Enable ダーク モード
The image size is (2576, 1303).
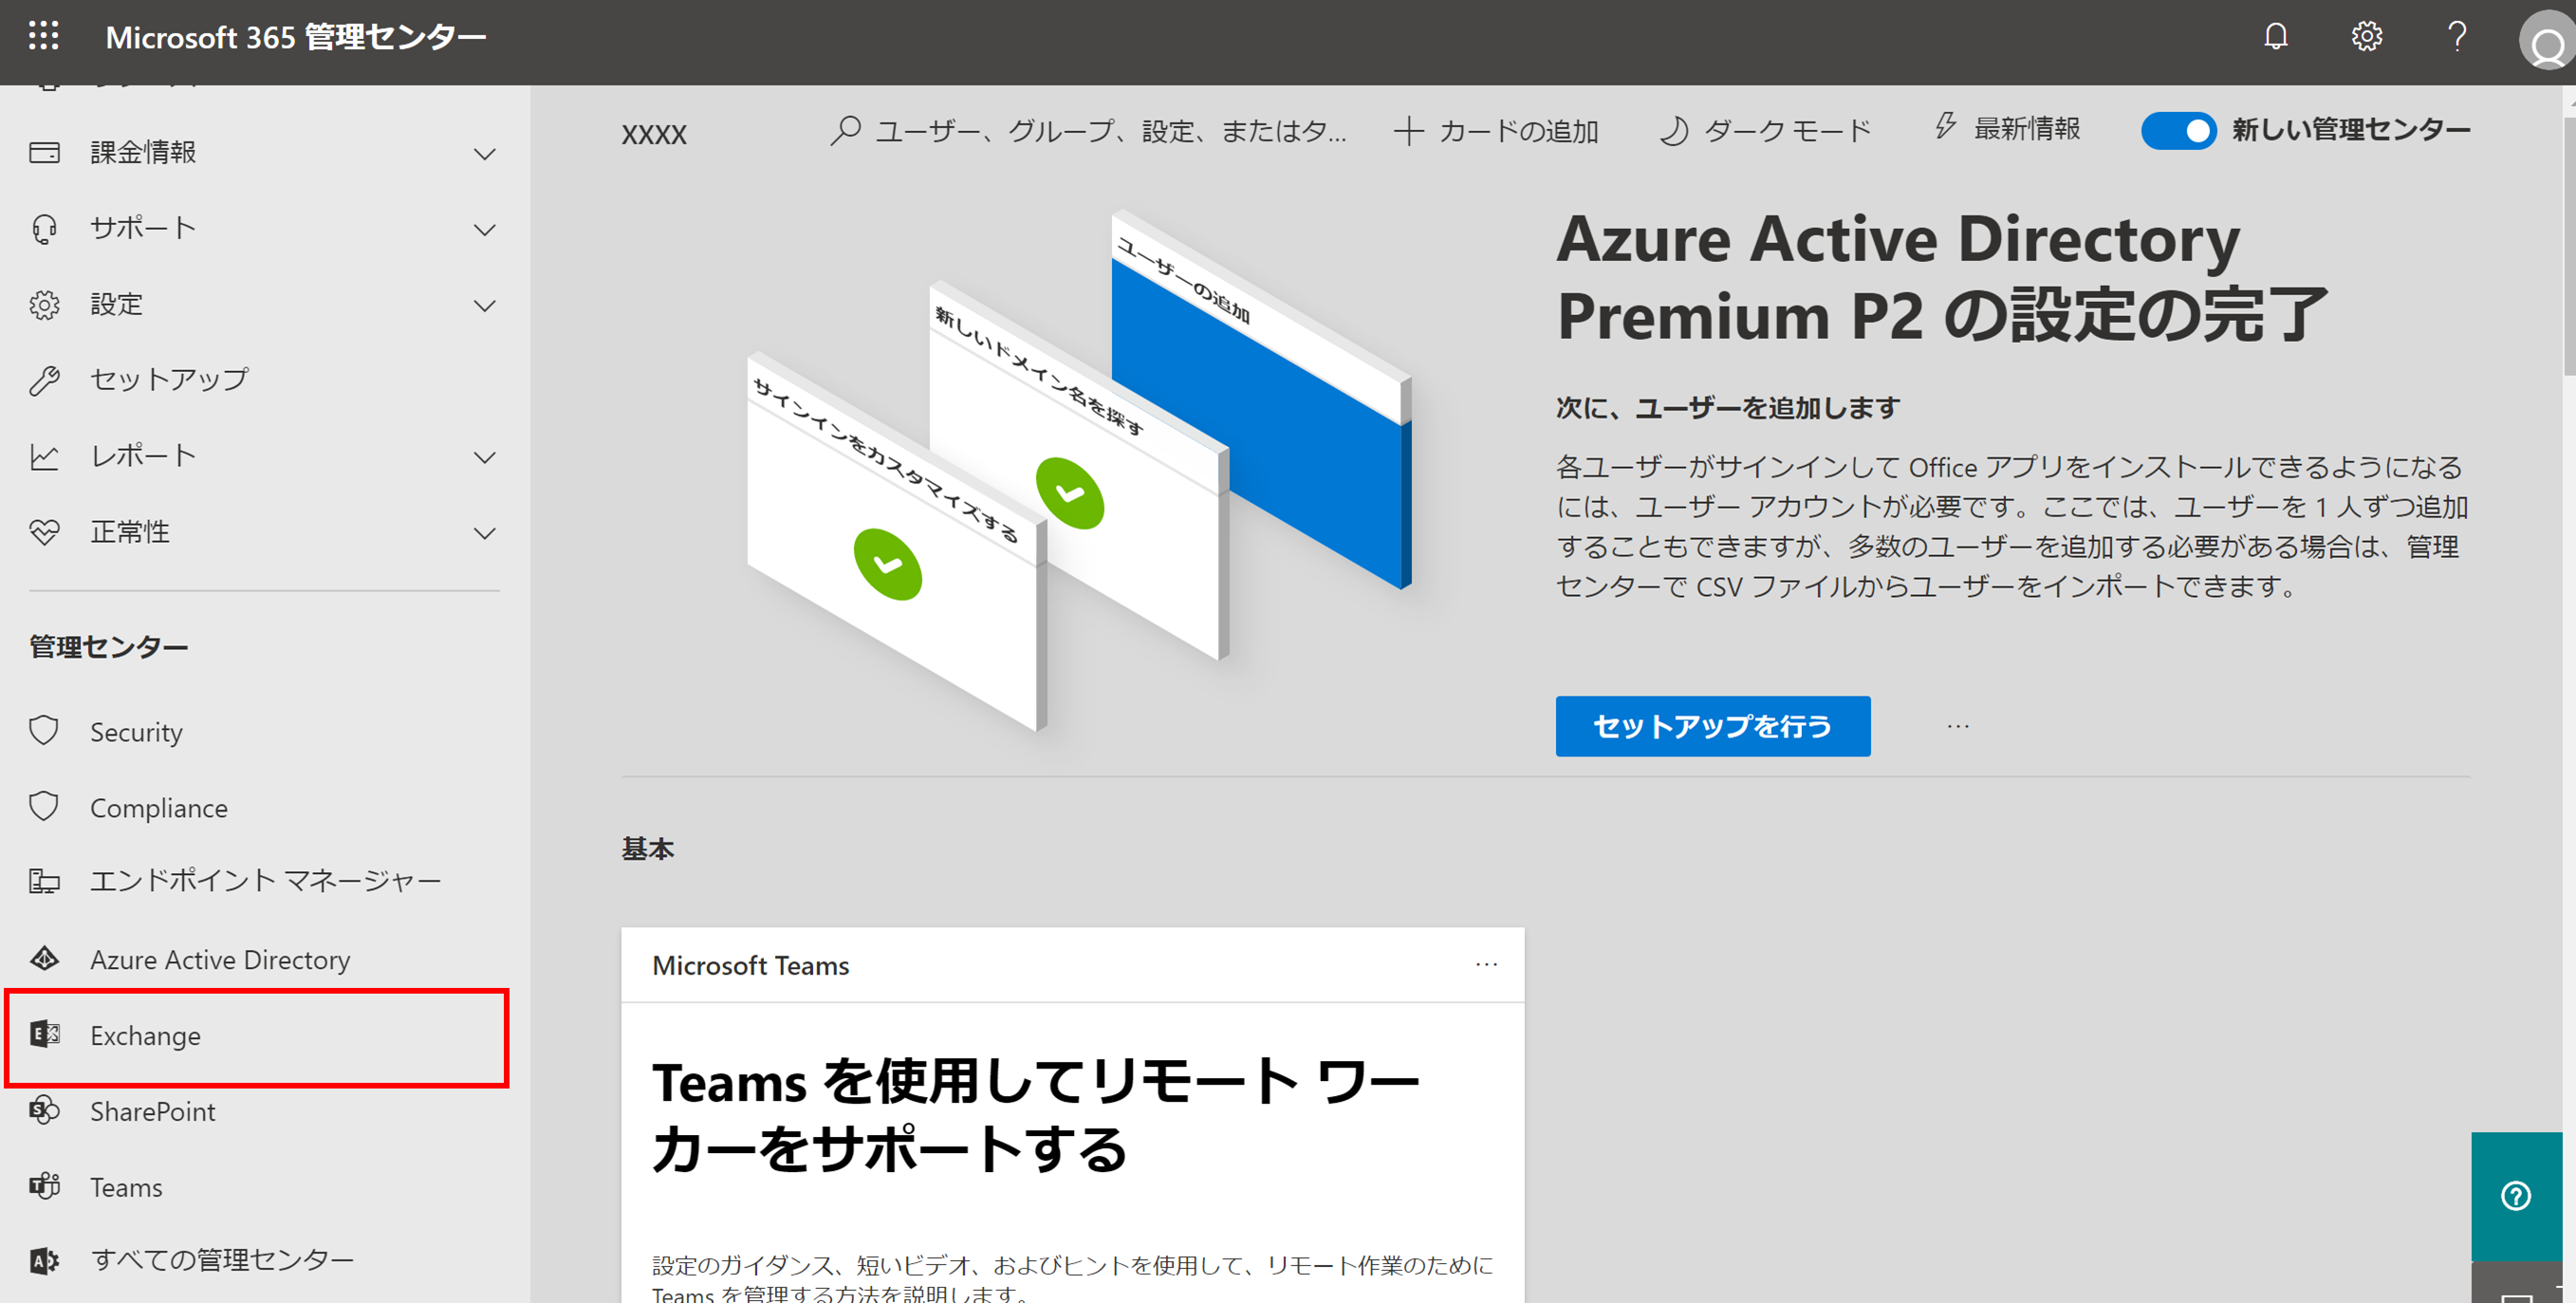click(1765, 131)
